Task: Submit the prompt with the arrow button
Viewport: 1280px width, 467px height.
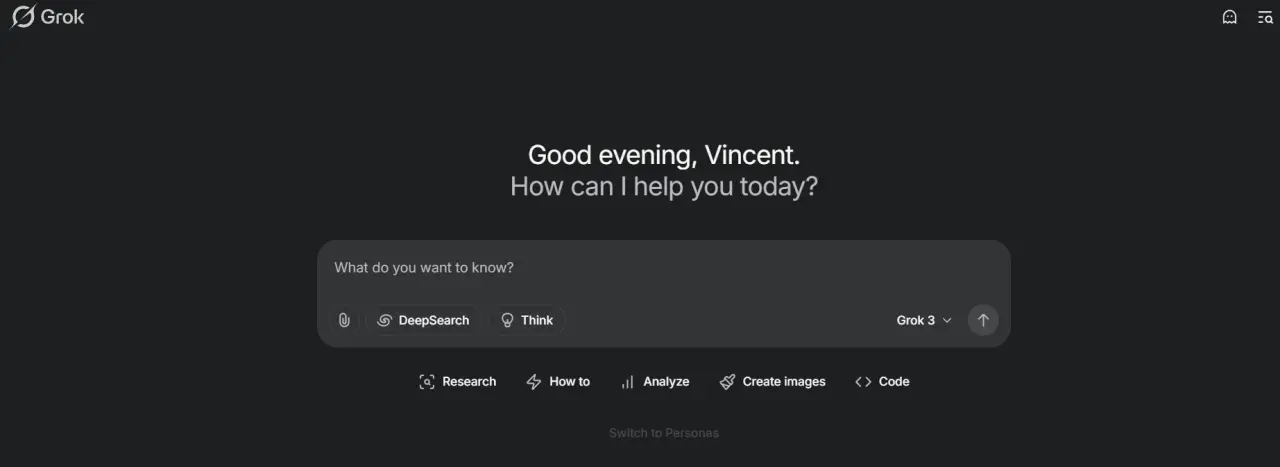Action: (x=983, y=320)
